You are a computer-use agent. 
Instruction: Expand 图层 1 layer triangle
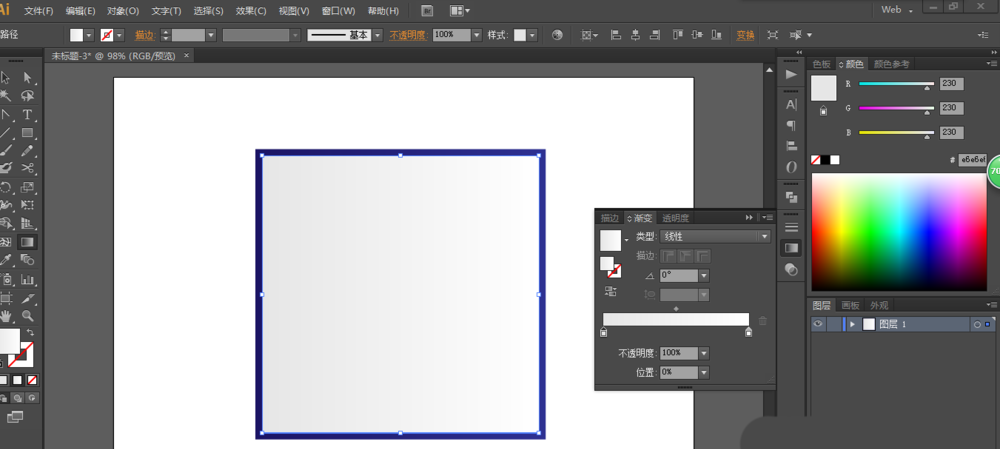tap(852, 324)
